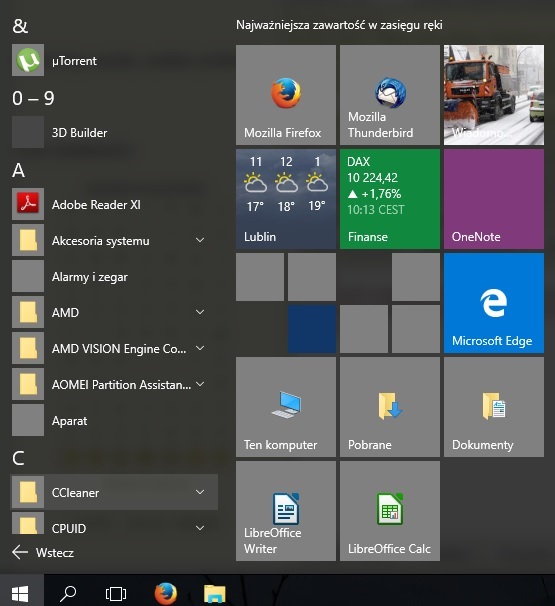Click the 'C' section header

pyautogui.click(x=18, y=458)
